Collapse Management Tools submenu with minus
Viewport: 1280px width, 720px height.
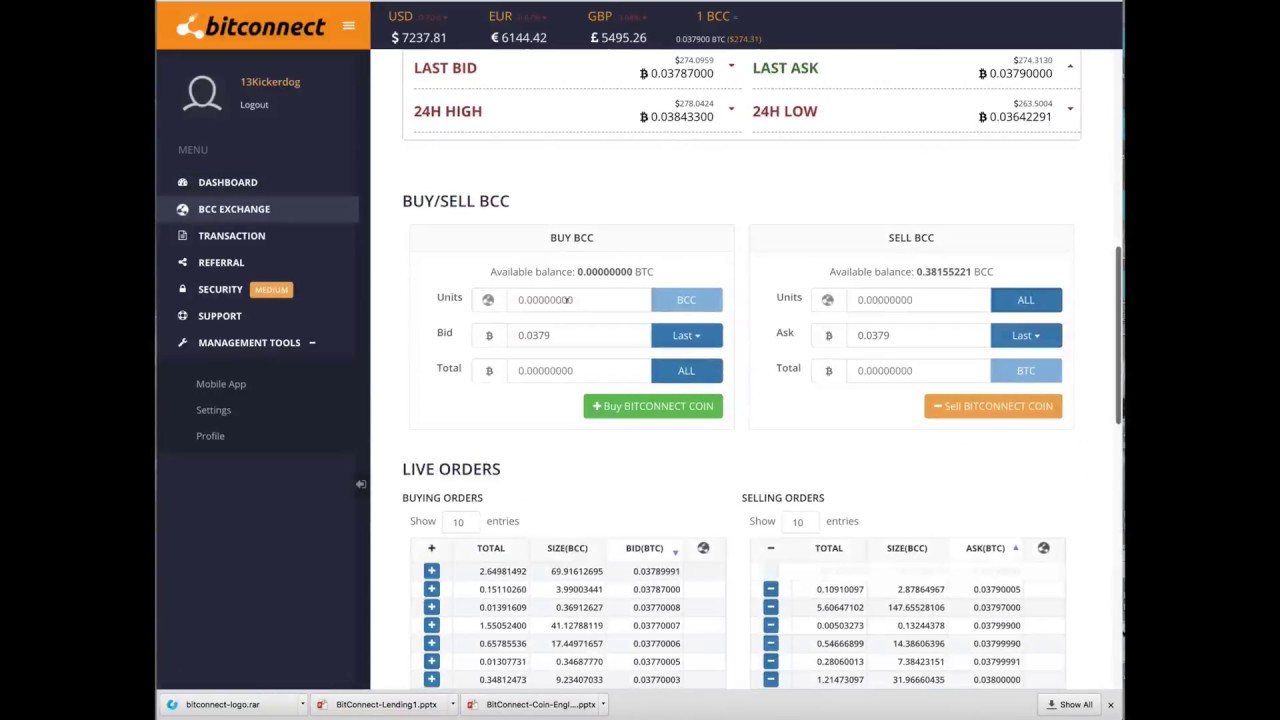312,343
